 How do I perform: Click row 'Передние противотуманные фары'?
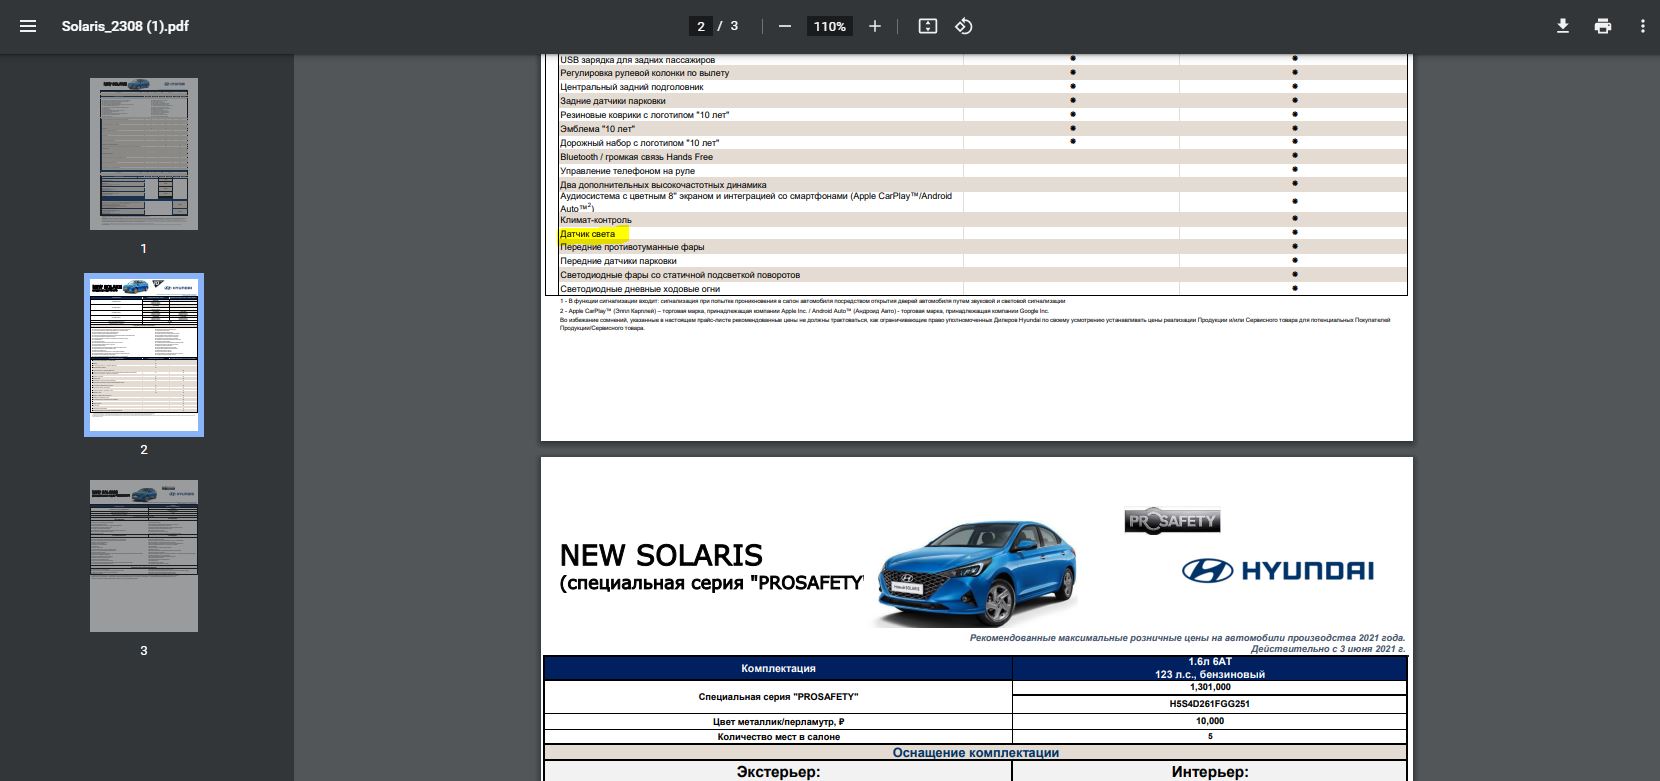coord(982,247)
